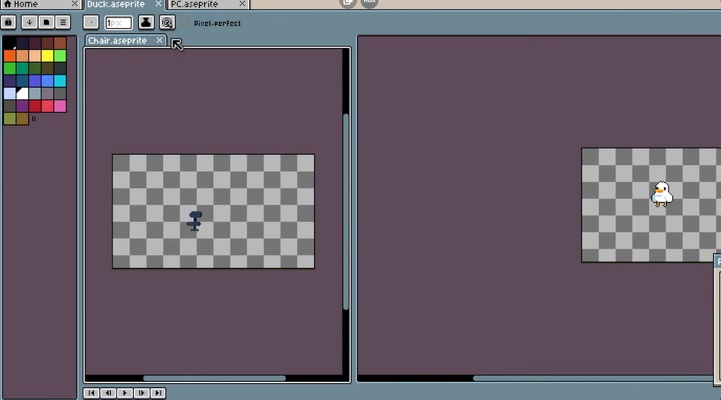Open the palette presets page icon
This screenshot has width=721, height=400.
pyautogui.click(x=46, y=22)
